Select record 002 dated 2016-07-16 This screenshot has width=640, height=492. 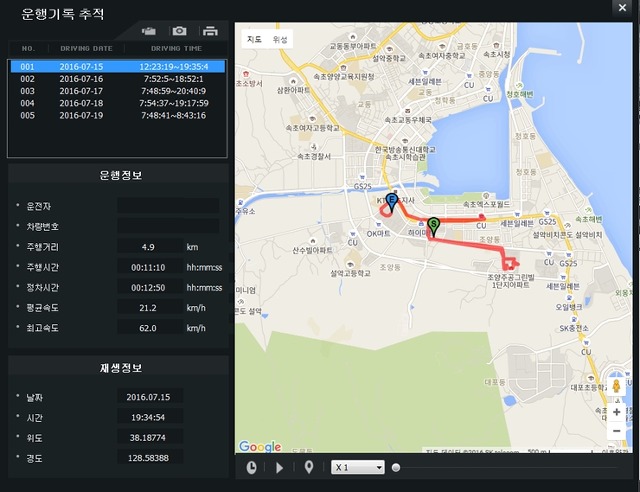pos(118,79)
